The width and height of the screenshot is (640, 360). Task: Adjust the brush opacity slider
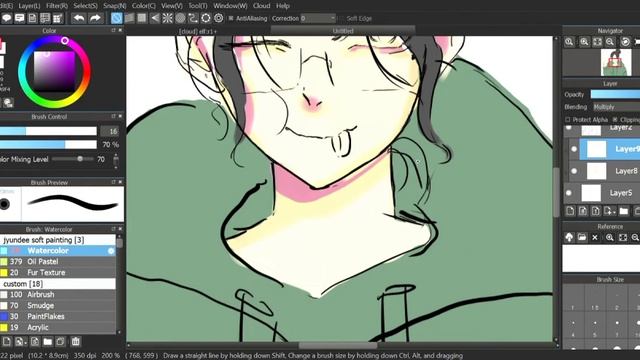pos(48,144)
